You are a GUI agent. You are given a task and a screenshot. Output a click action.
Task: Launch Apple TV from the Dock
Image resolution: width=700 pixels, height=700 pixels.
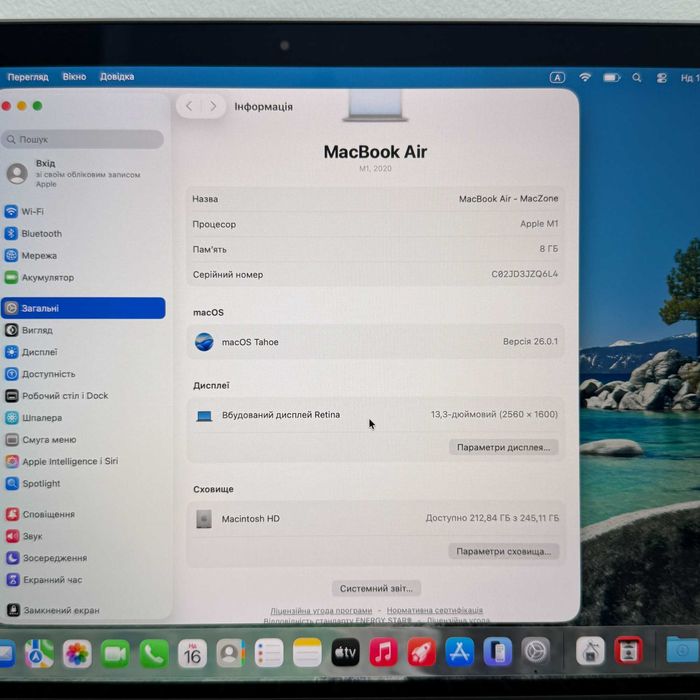click(345, 653)
